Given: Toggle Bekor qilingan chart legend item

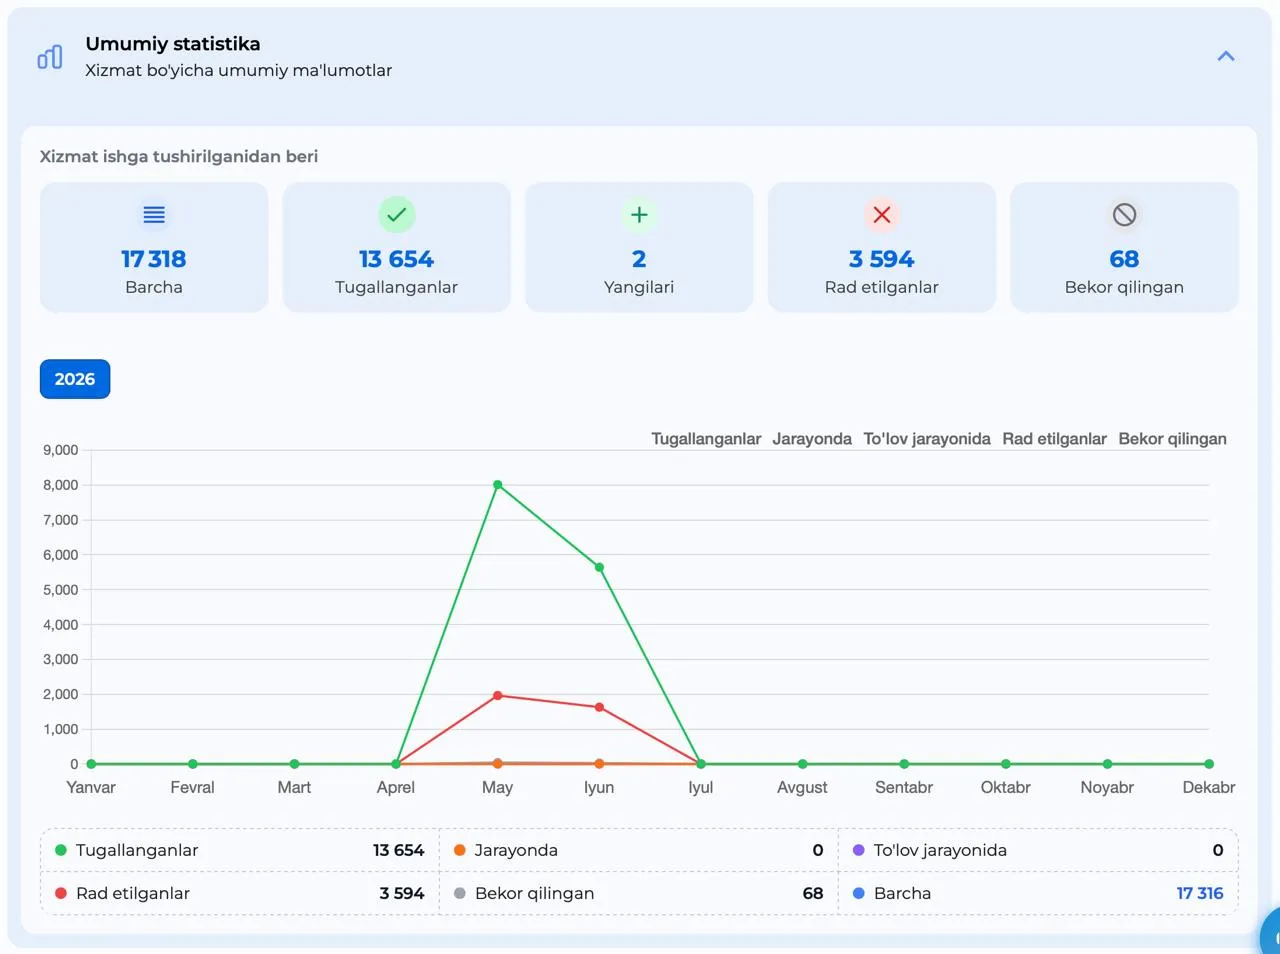Looking at the screenshot, I should 1172,439.
